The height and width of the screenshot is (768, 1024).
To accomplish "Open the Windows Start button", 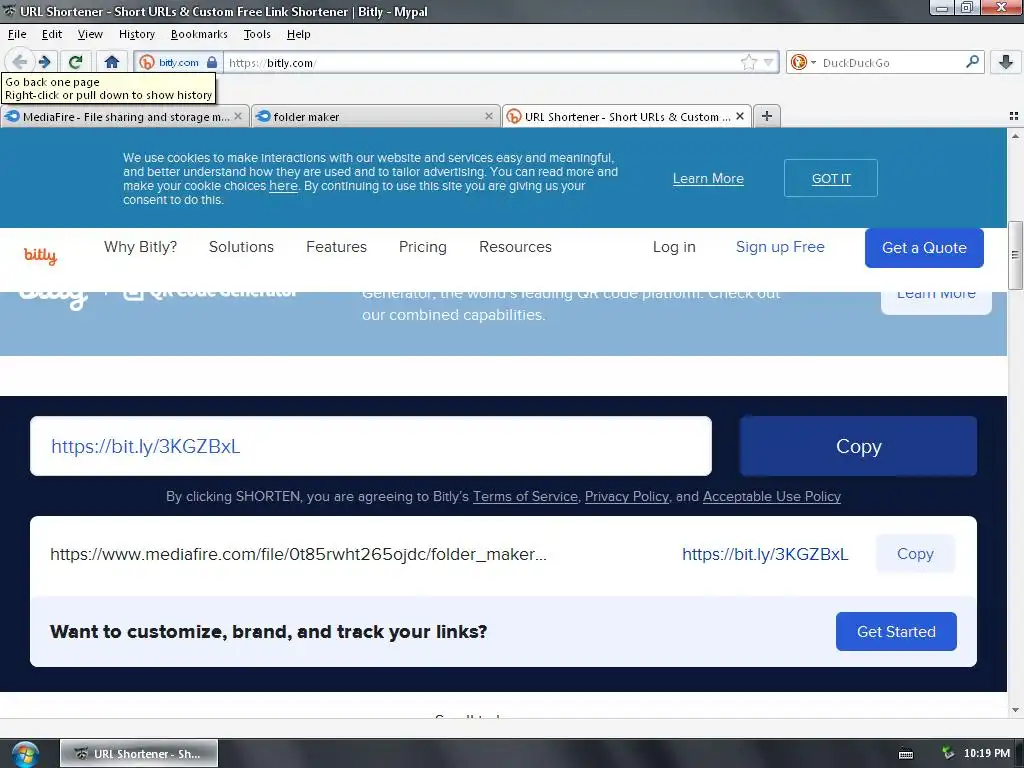I will pos(25,754).
